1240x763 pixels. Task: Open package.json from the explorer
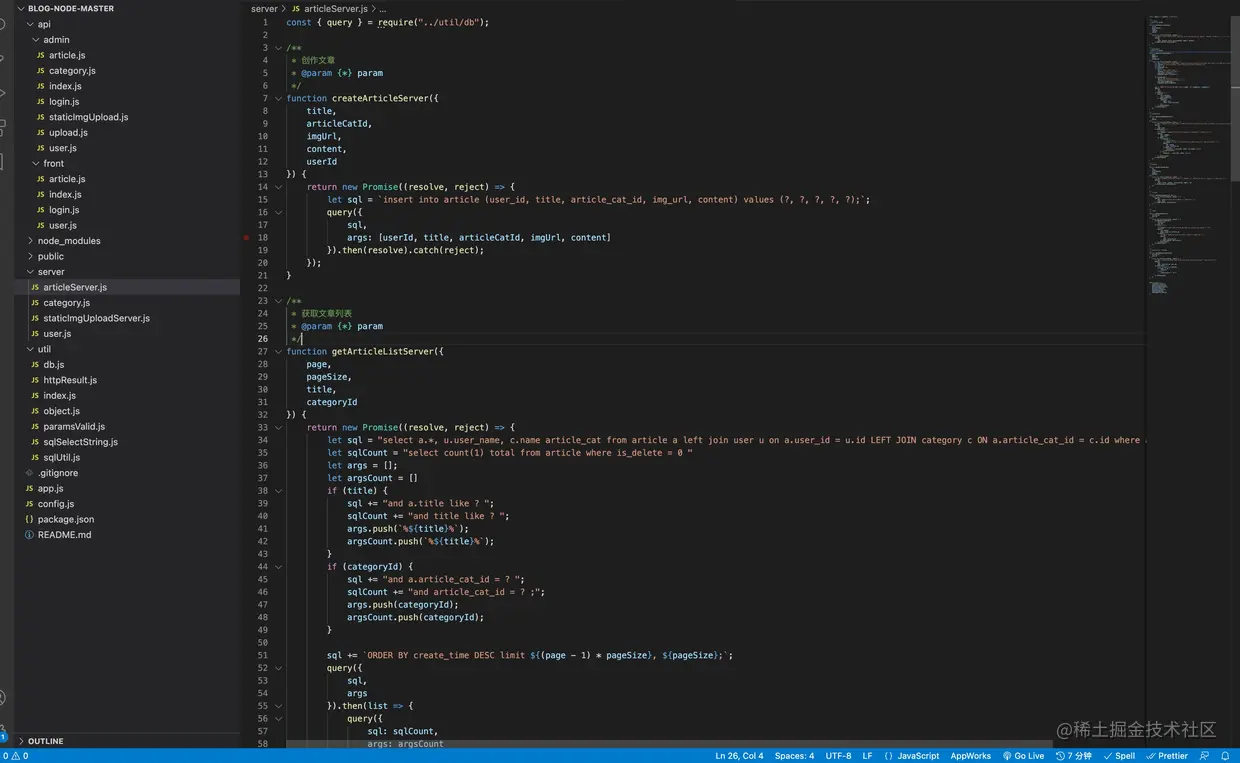click(x=66, y=519)
